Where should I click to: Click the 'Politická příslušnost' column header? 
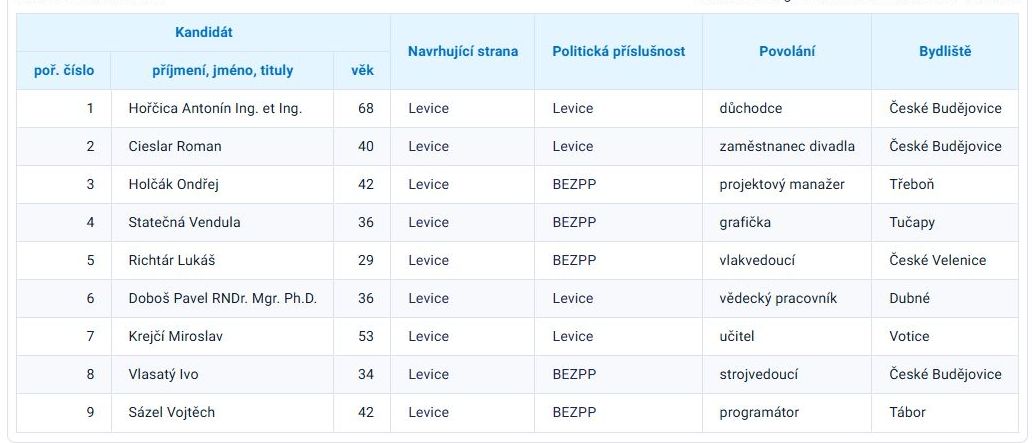(619, 52)
